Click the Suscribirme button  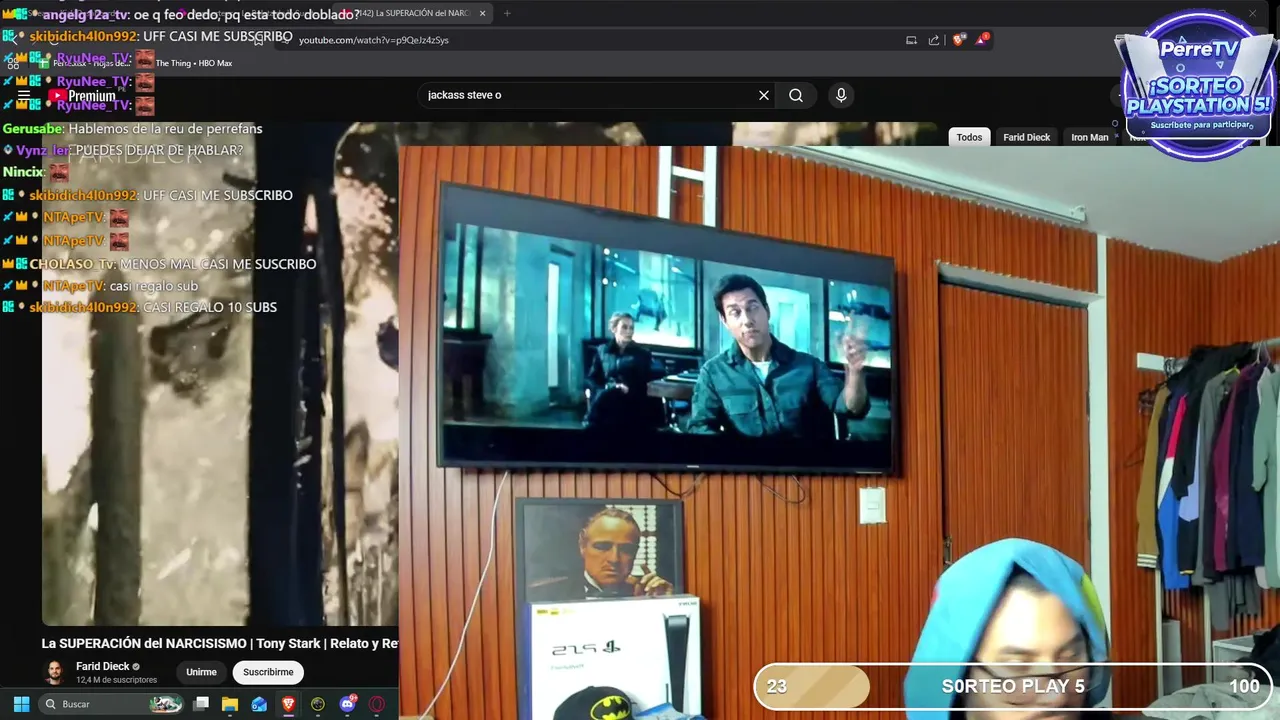(x=268, y=672)
